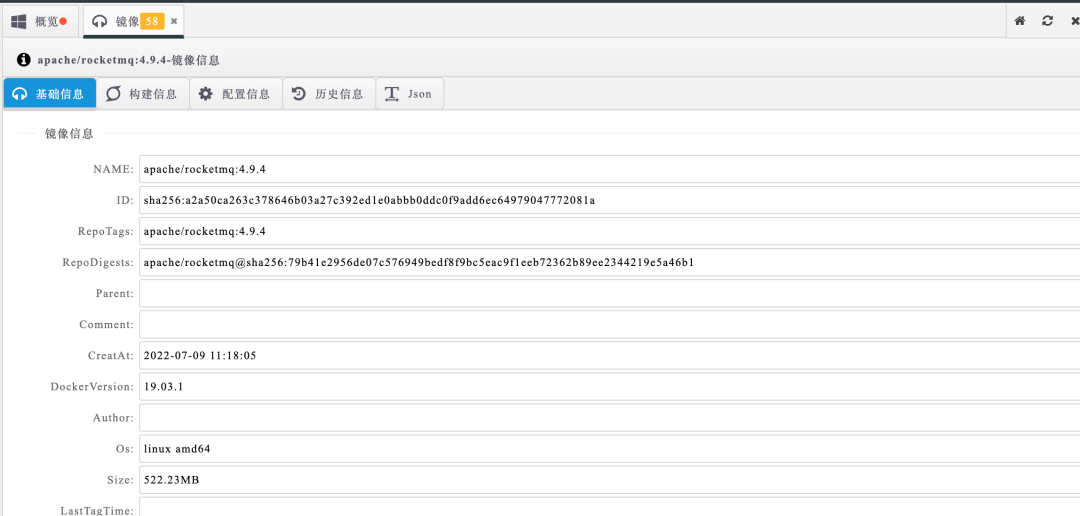Open the 概览 overview tab
Viewport: 1080px width, 516px height.
[39, 21]
